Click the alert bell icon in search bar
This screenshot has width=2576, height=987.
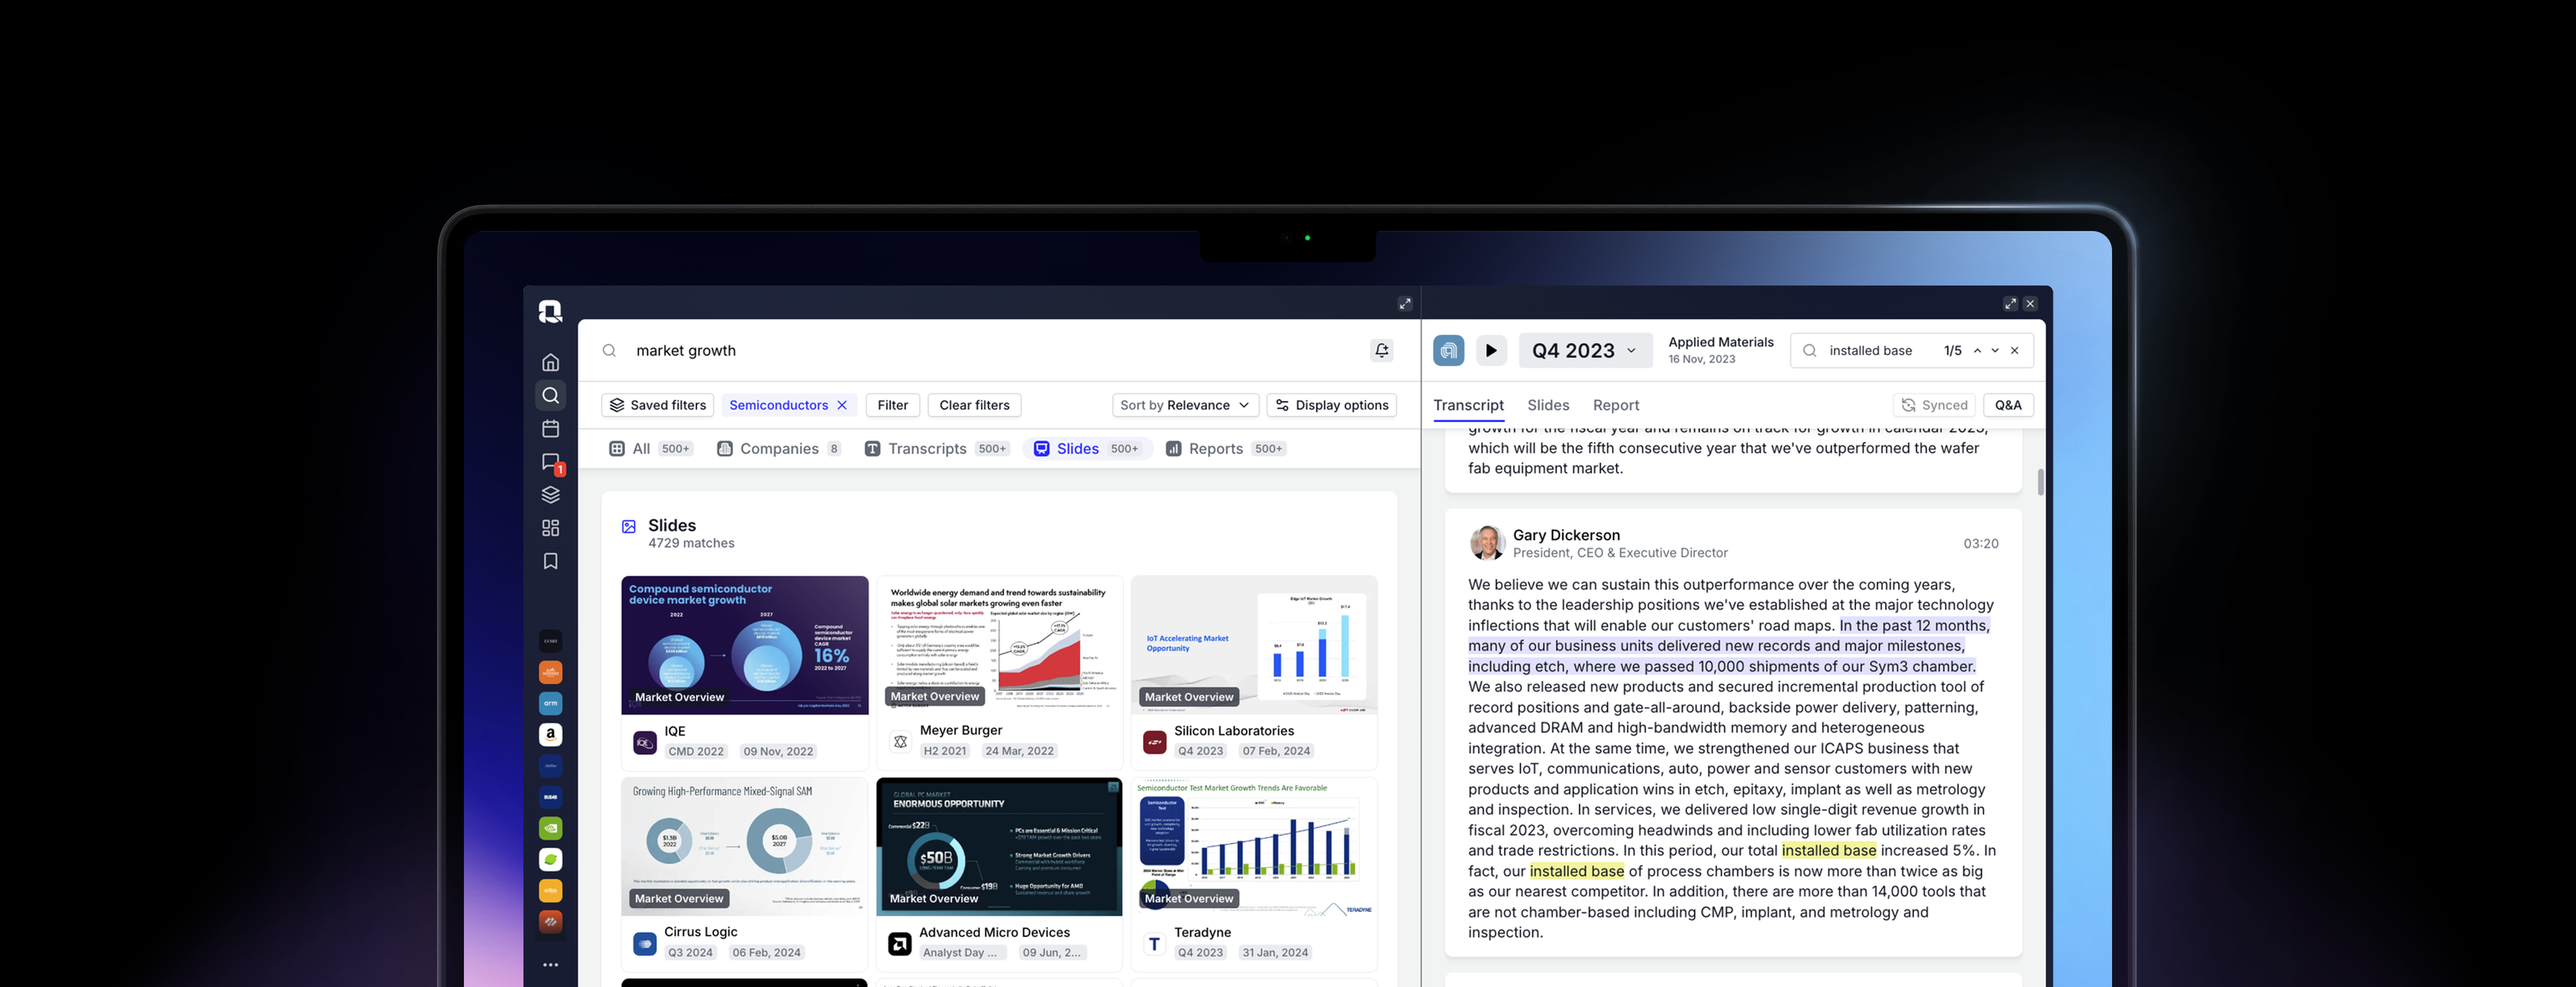coord(1381,350)
